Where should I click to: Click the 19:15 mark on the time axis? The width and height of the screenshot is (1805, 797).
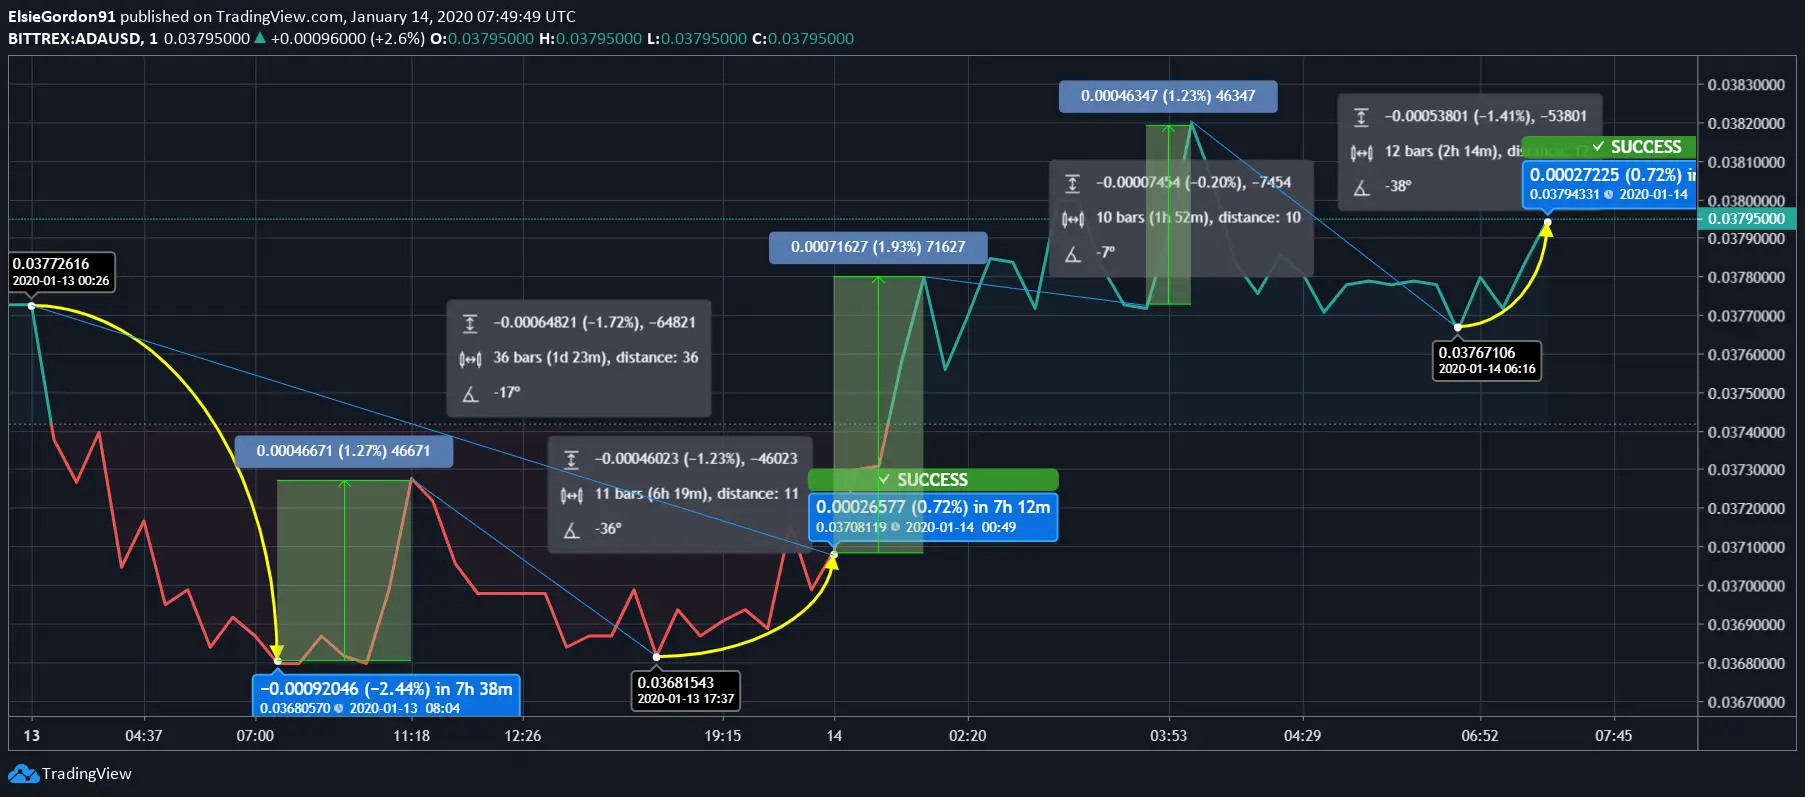click(722, 736)
